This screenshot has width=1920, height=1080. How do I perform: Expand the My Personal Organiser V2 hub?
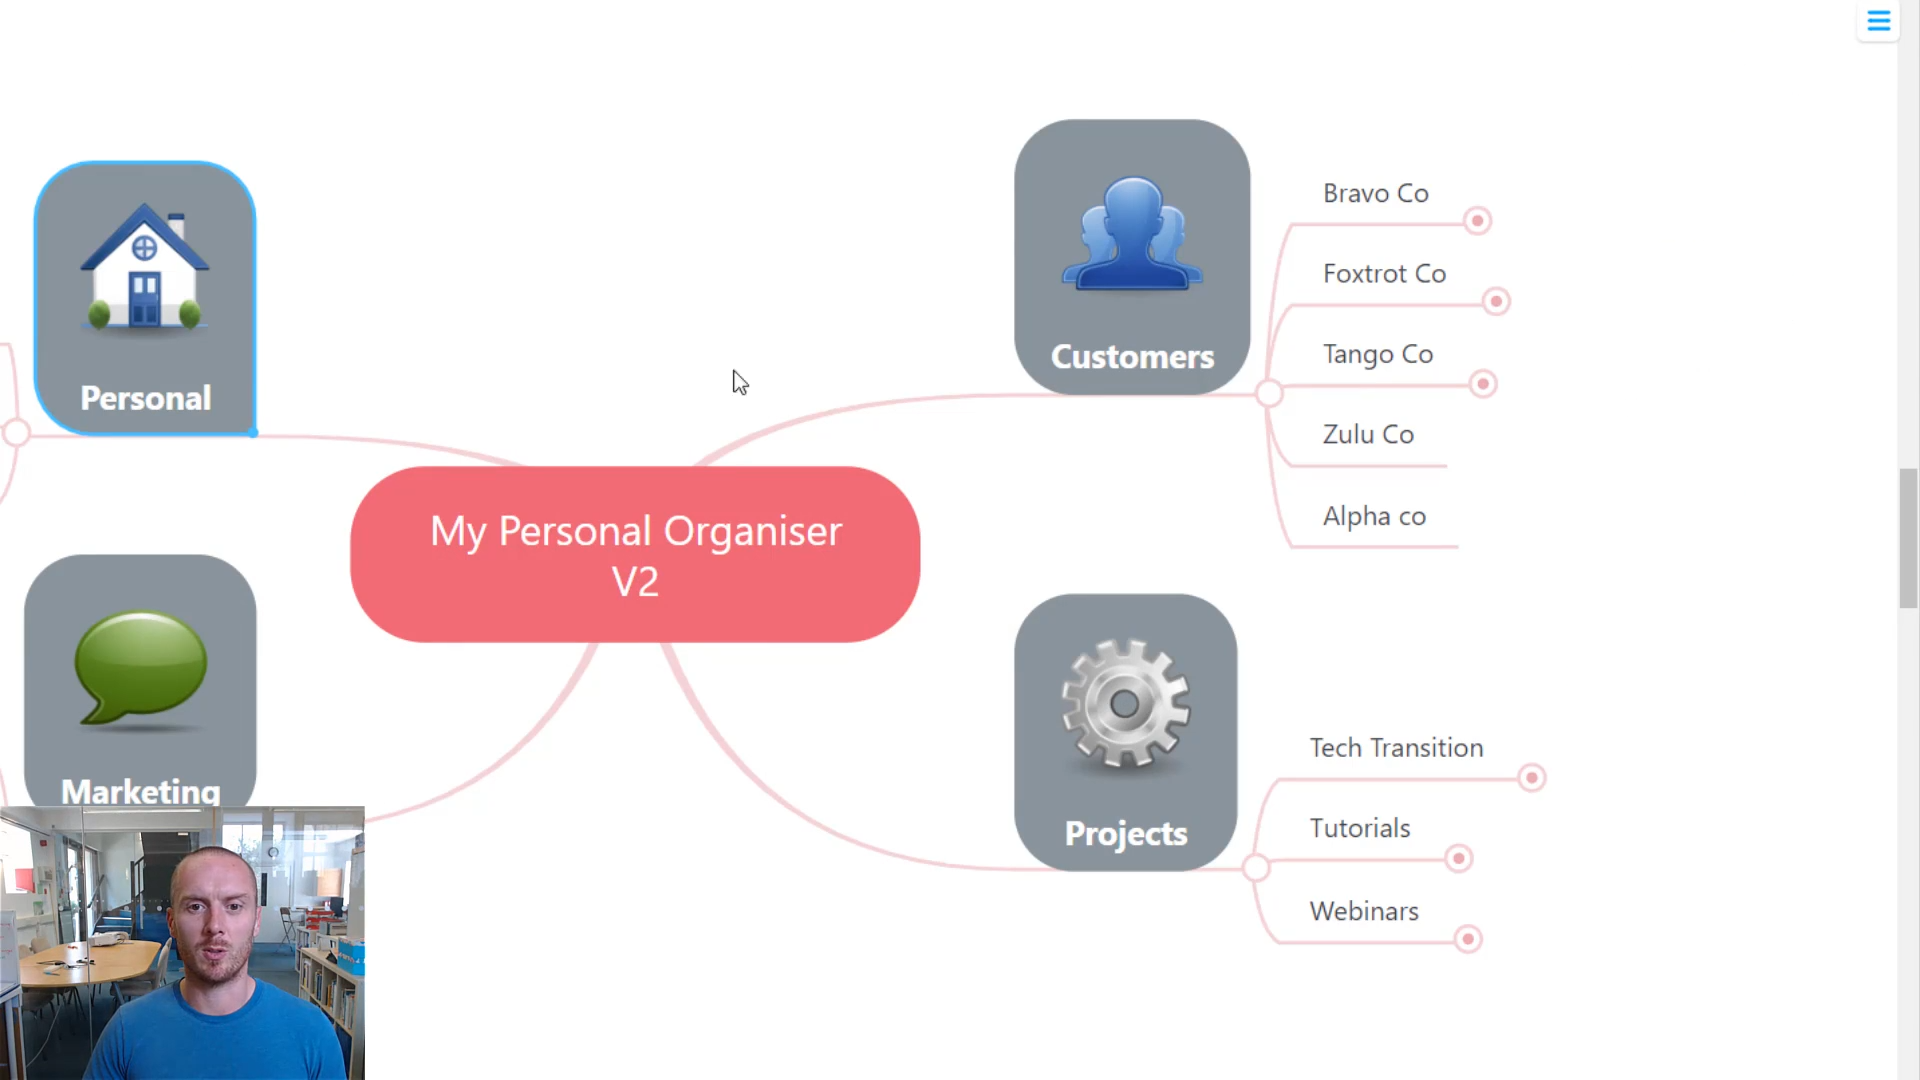[x=636, y=554]
